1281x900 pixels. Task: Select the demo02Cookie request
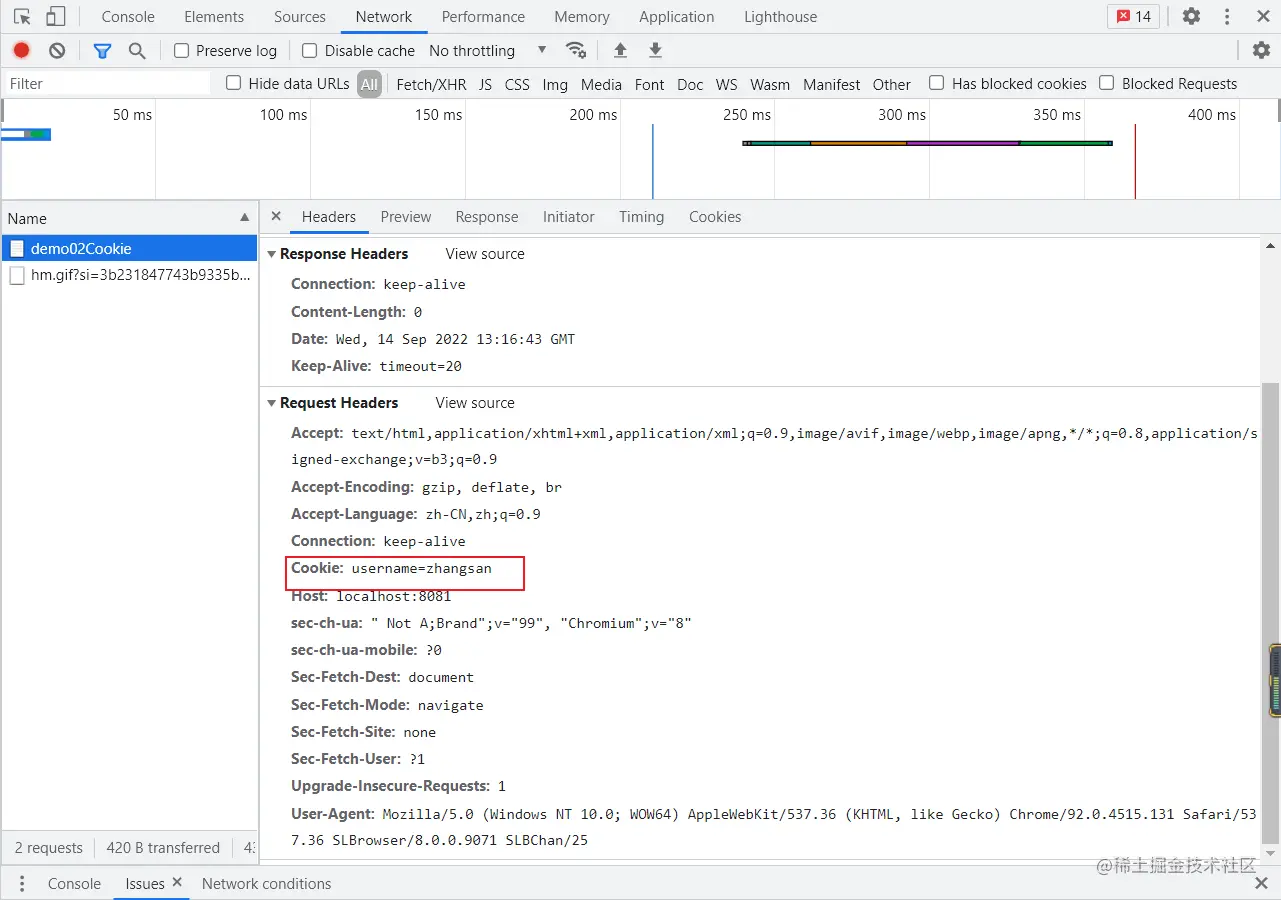129,248
